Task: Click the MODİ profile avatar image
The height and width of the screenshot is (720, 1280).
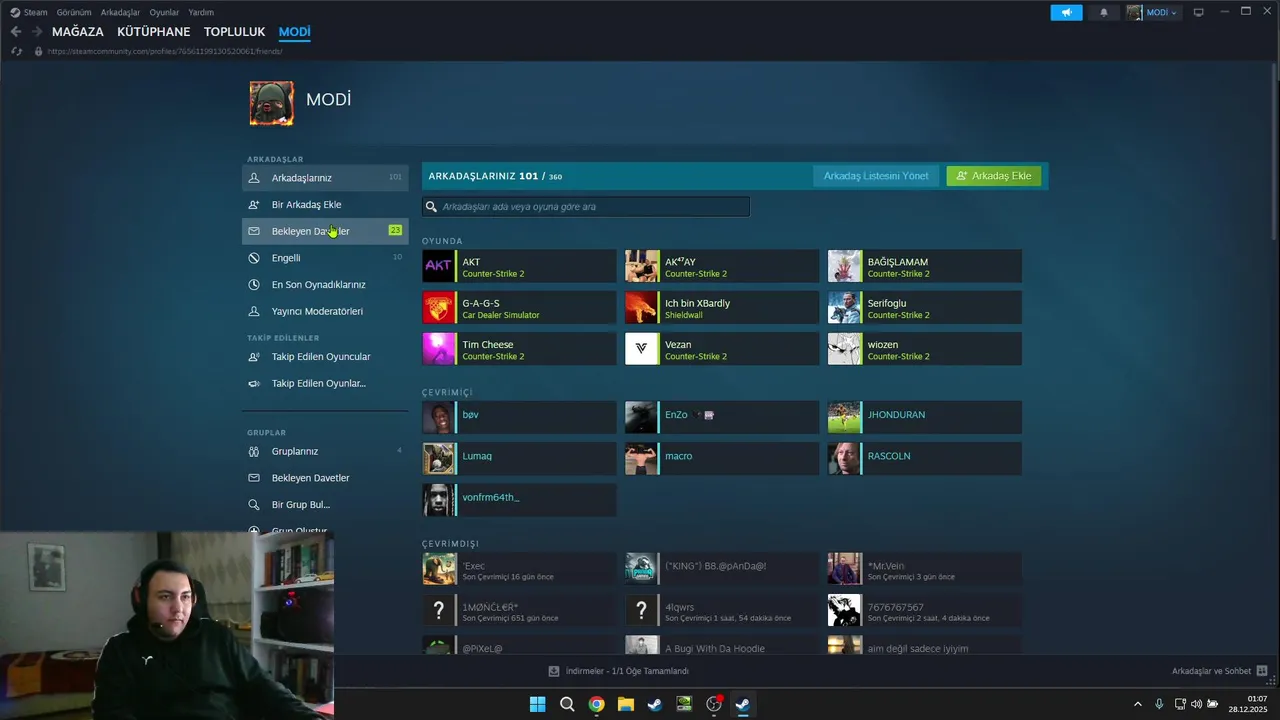Action: click(271, 103)
